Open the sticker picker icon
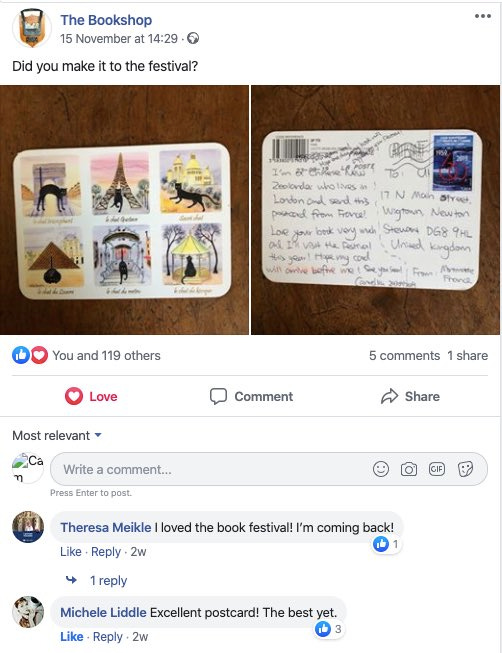 click(x=465, y=469)
